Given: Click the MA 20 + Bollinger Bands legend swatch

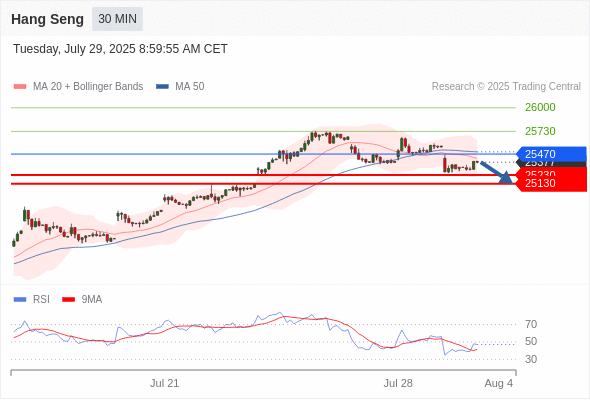Looking at the screenshot, I should tap(20, 87).
